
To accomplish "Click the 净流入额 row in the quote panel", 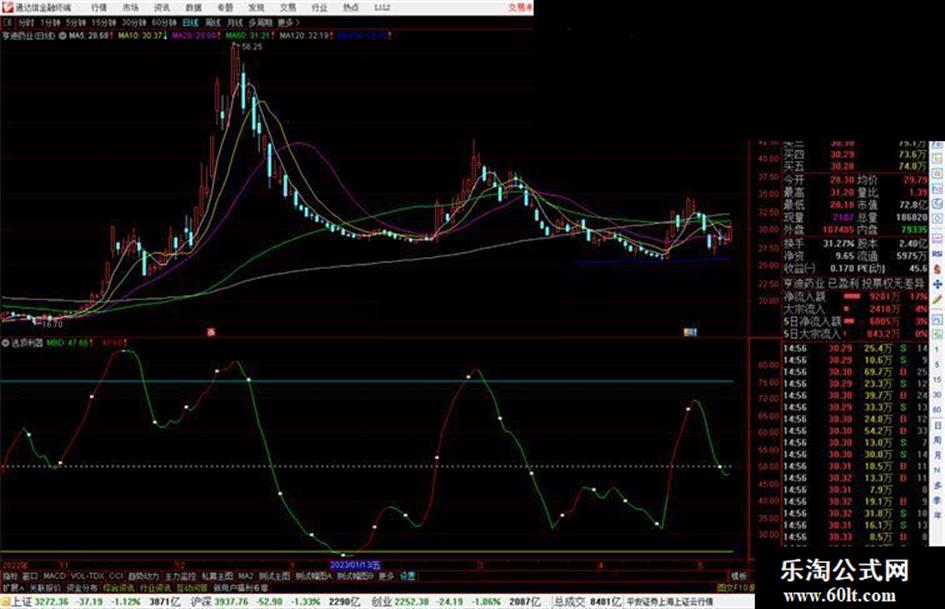I will (x=855, y=297).
